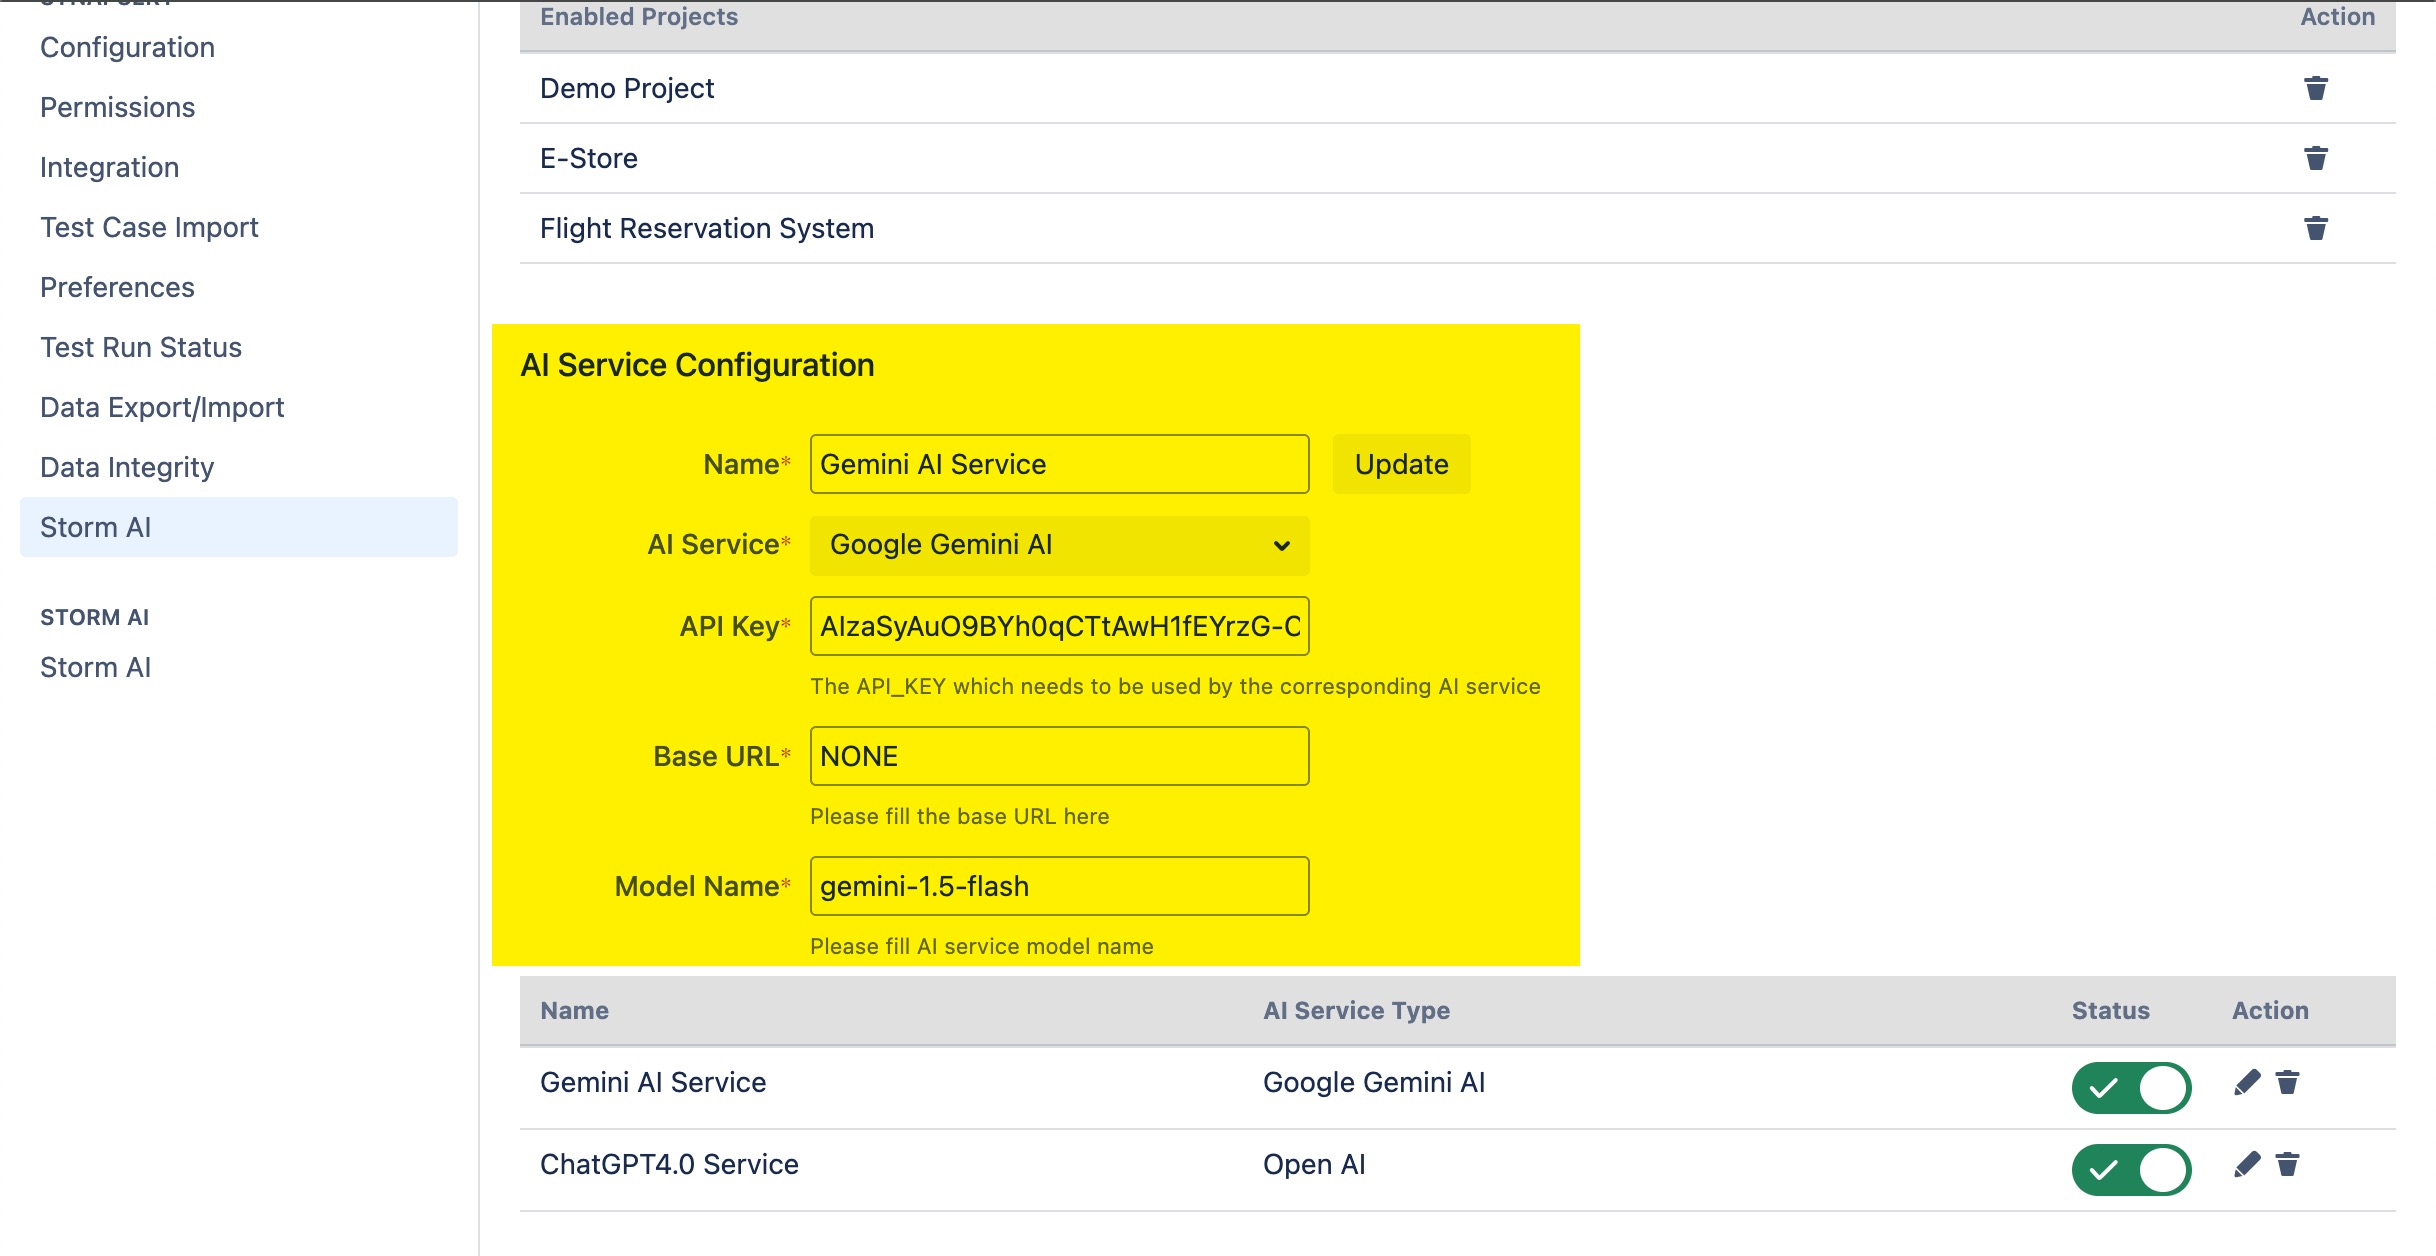This screenshot has height=1256, width=2436.
Task: Open the Data Integrity page
Action: click(127, 467)
